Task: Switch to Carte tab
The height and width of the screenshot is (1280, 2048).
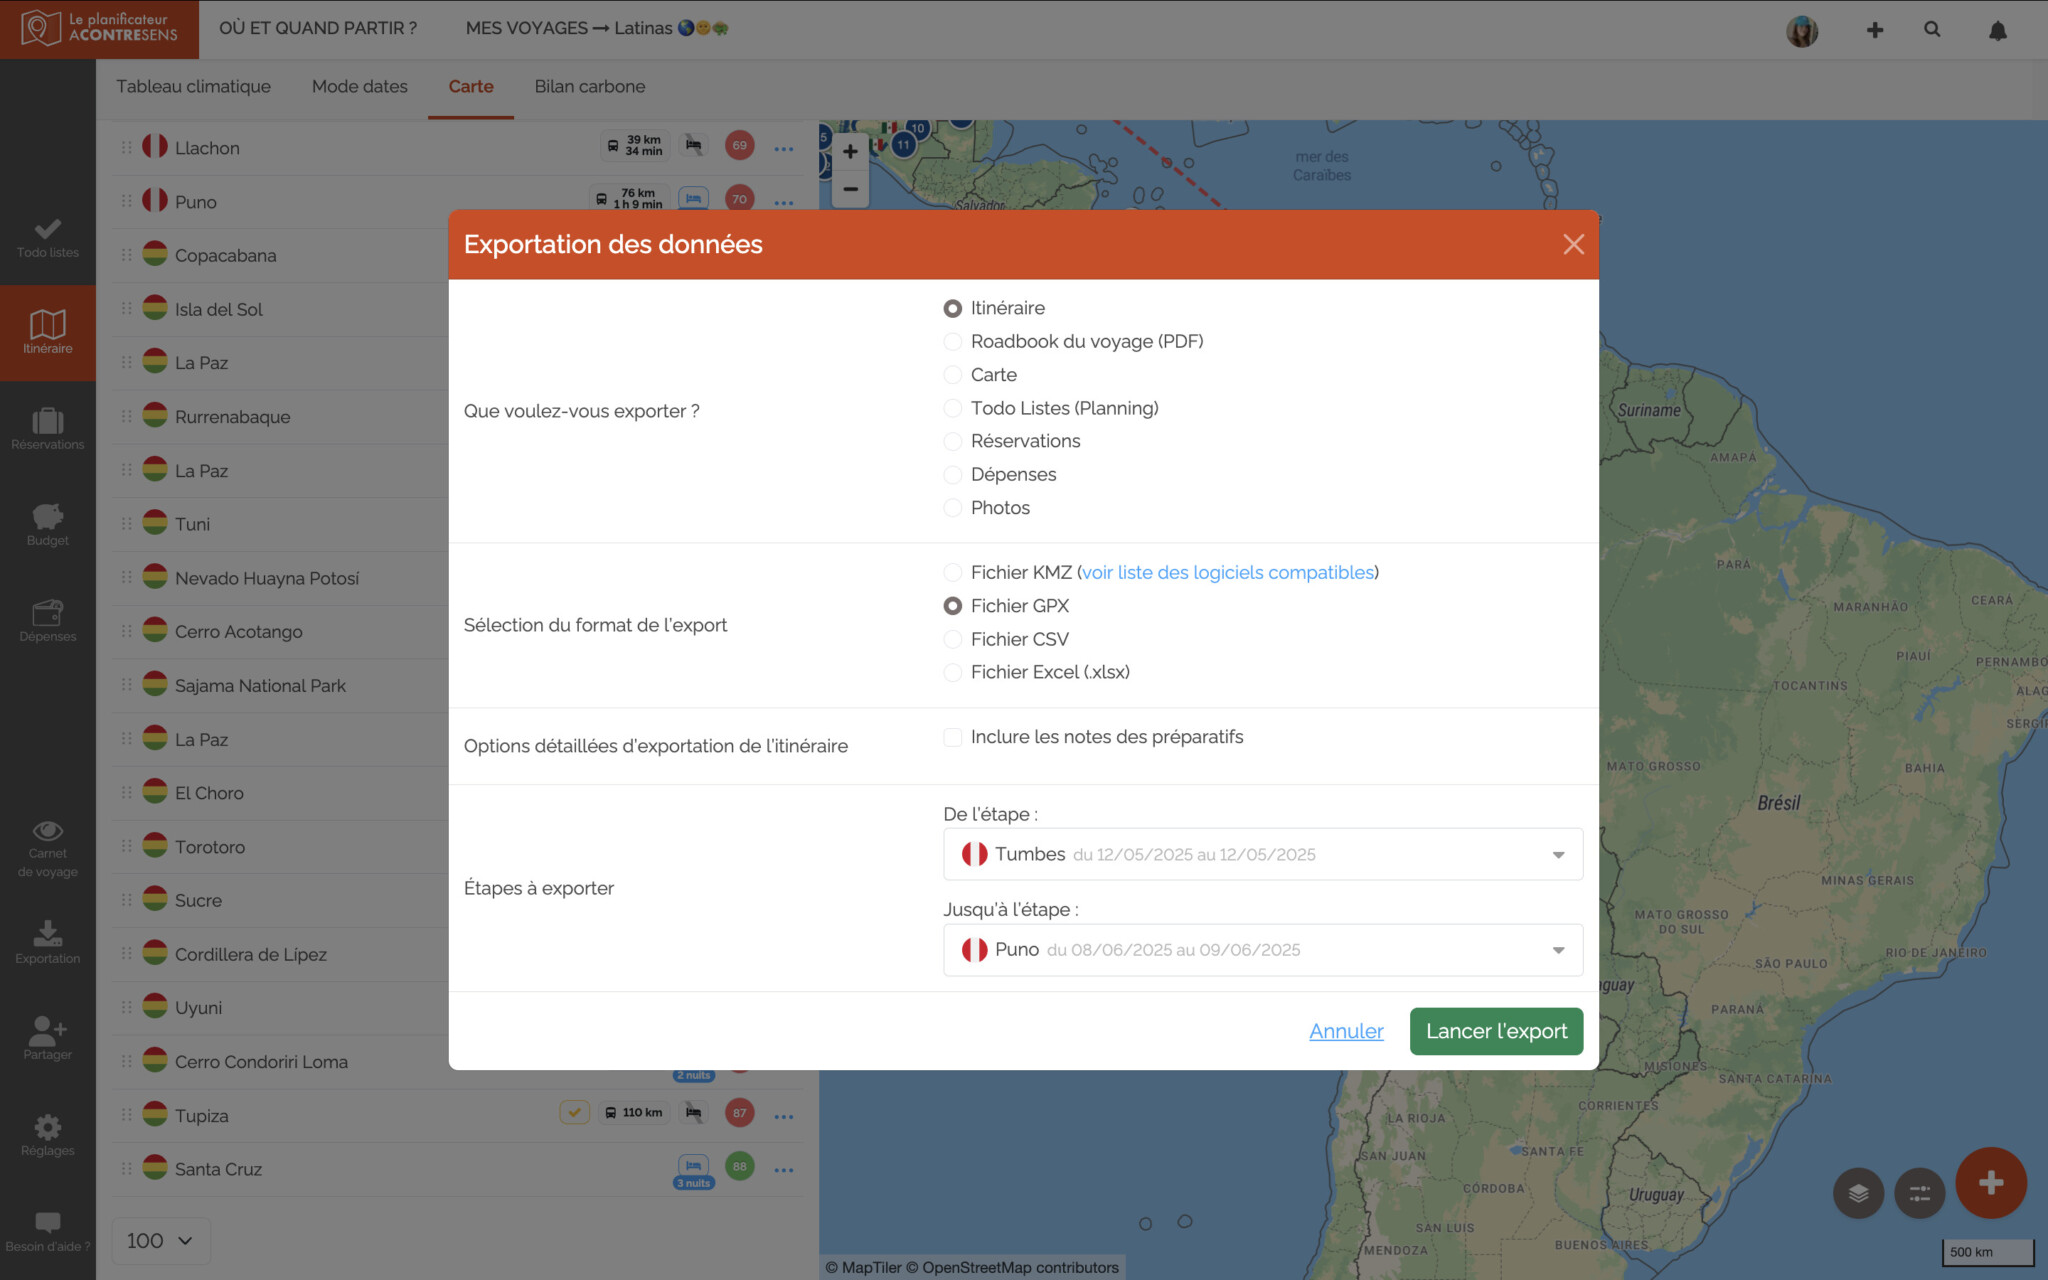Action: (470, 87)
